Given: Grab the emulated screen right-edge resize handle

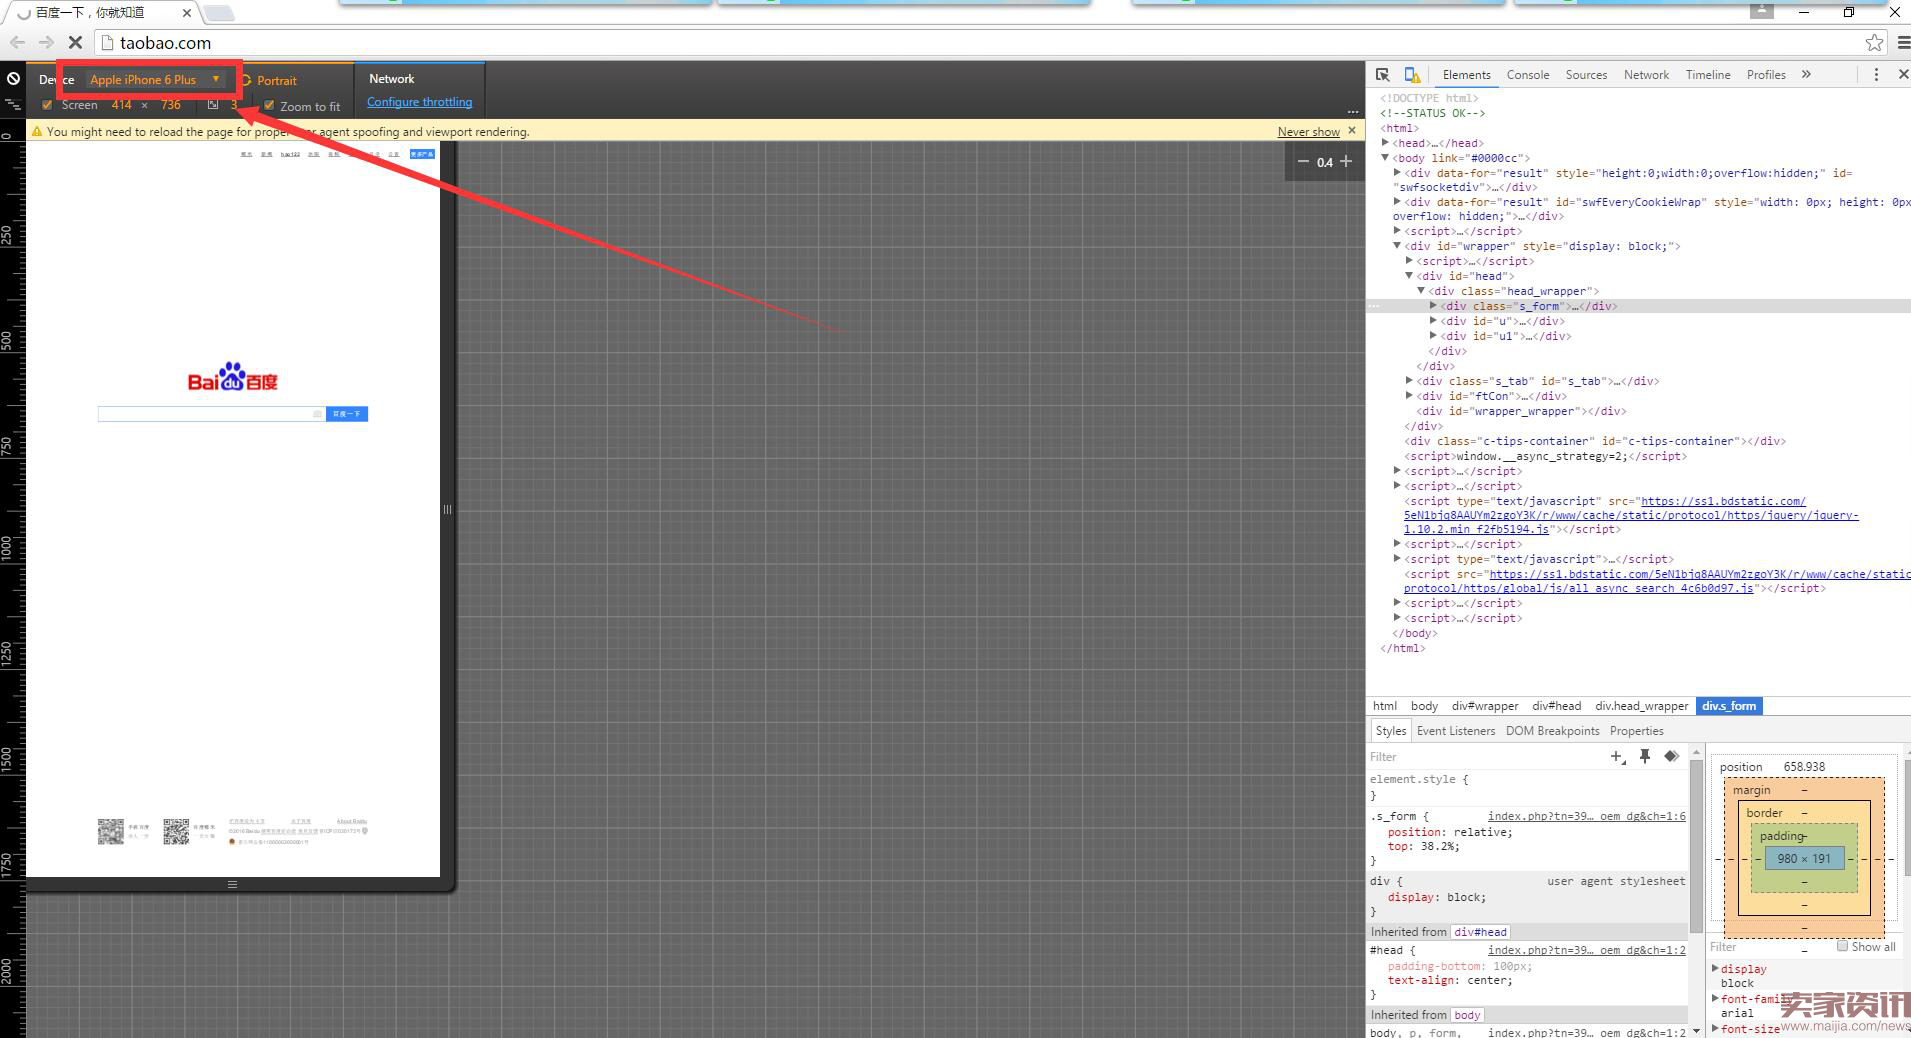Looking at the screenshot, I should point(447,509).
